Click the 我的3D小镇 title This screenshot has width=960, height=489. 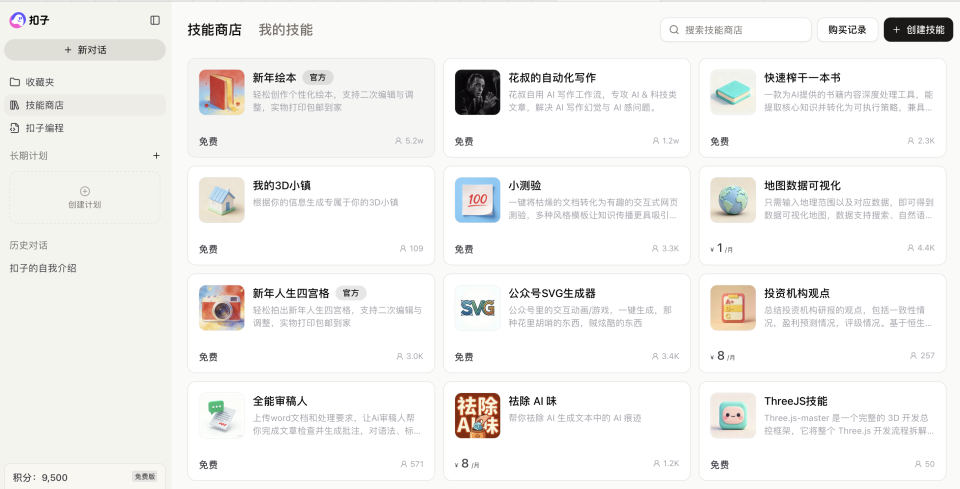(x=282, y=185)
